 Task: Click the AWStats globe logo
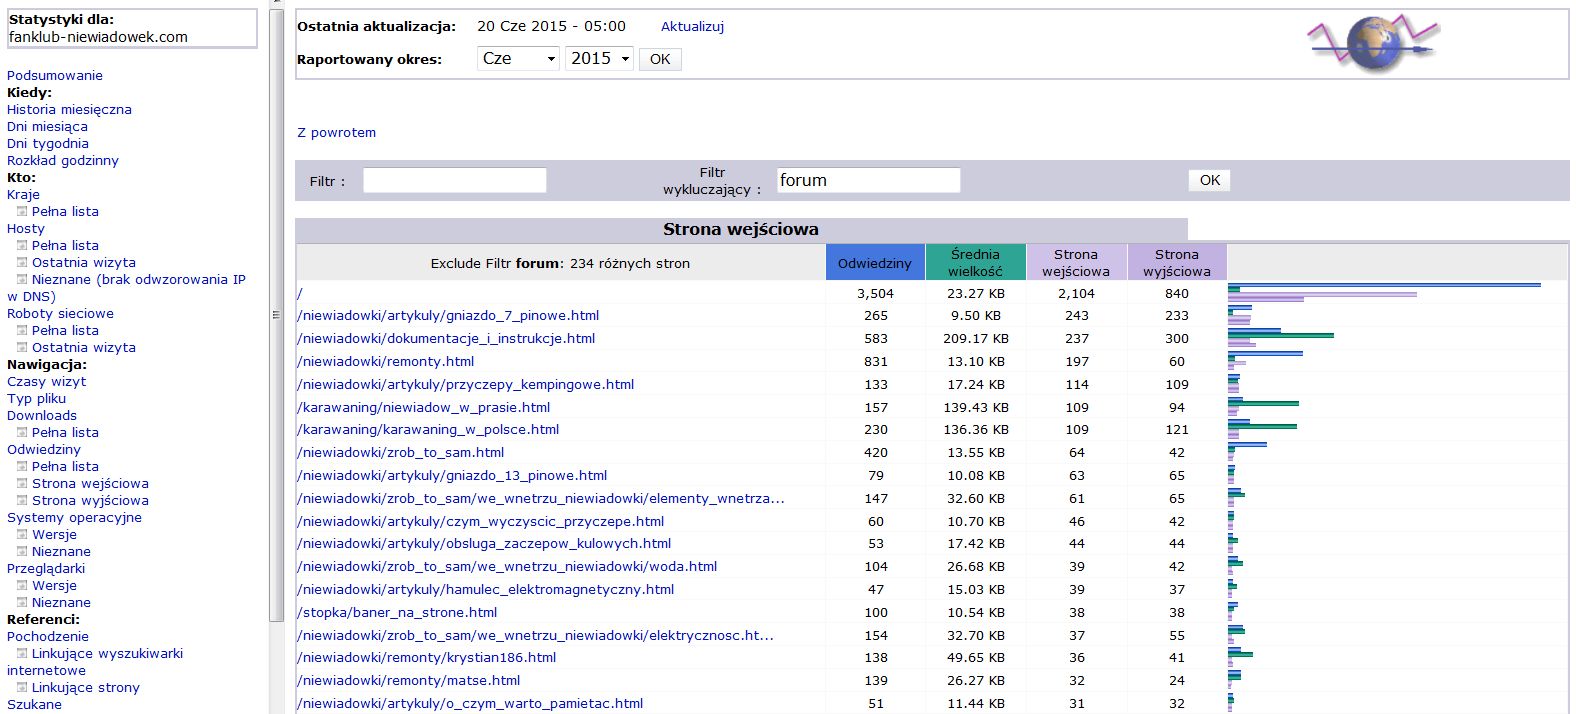pyautogui.click(x=1372, y=44)
